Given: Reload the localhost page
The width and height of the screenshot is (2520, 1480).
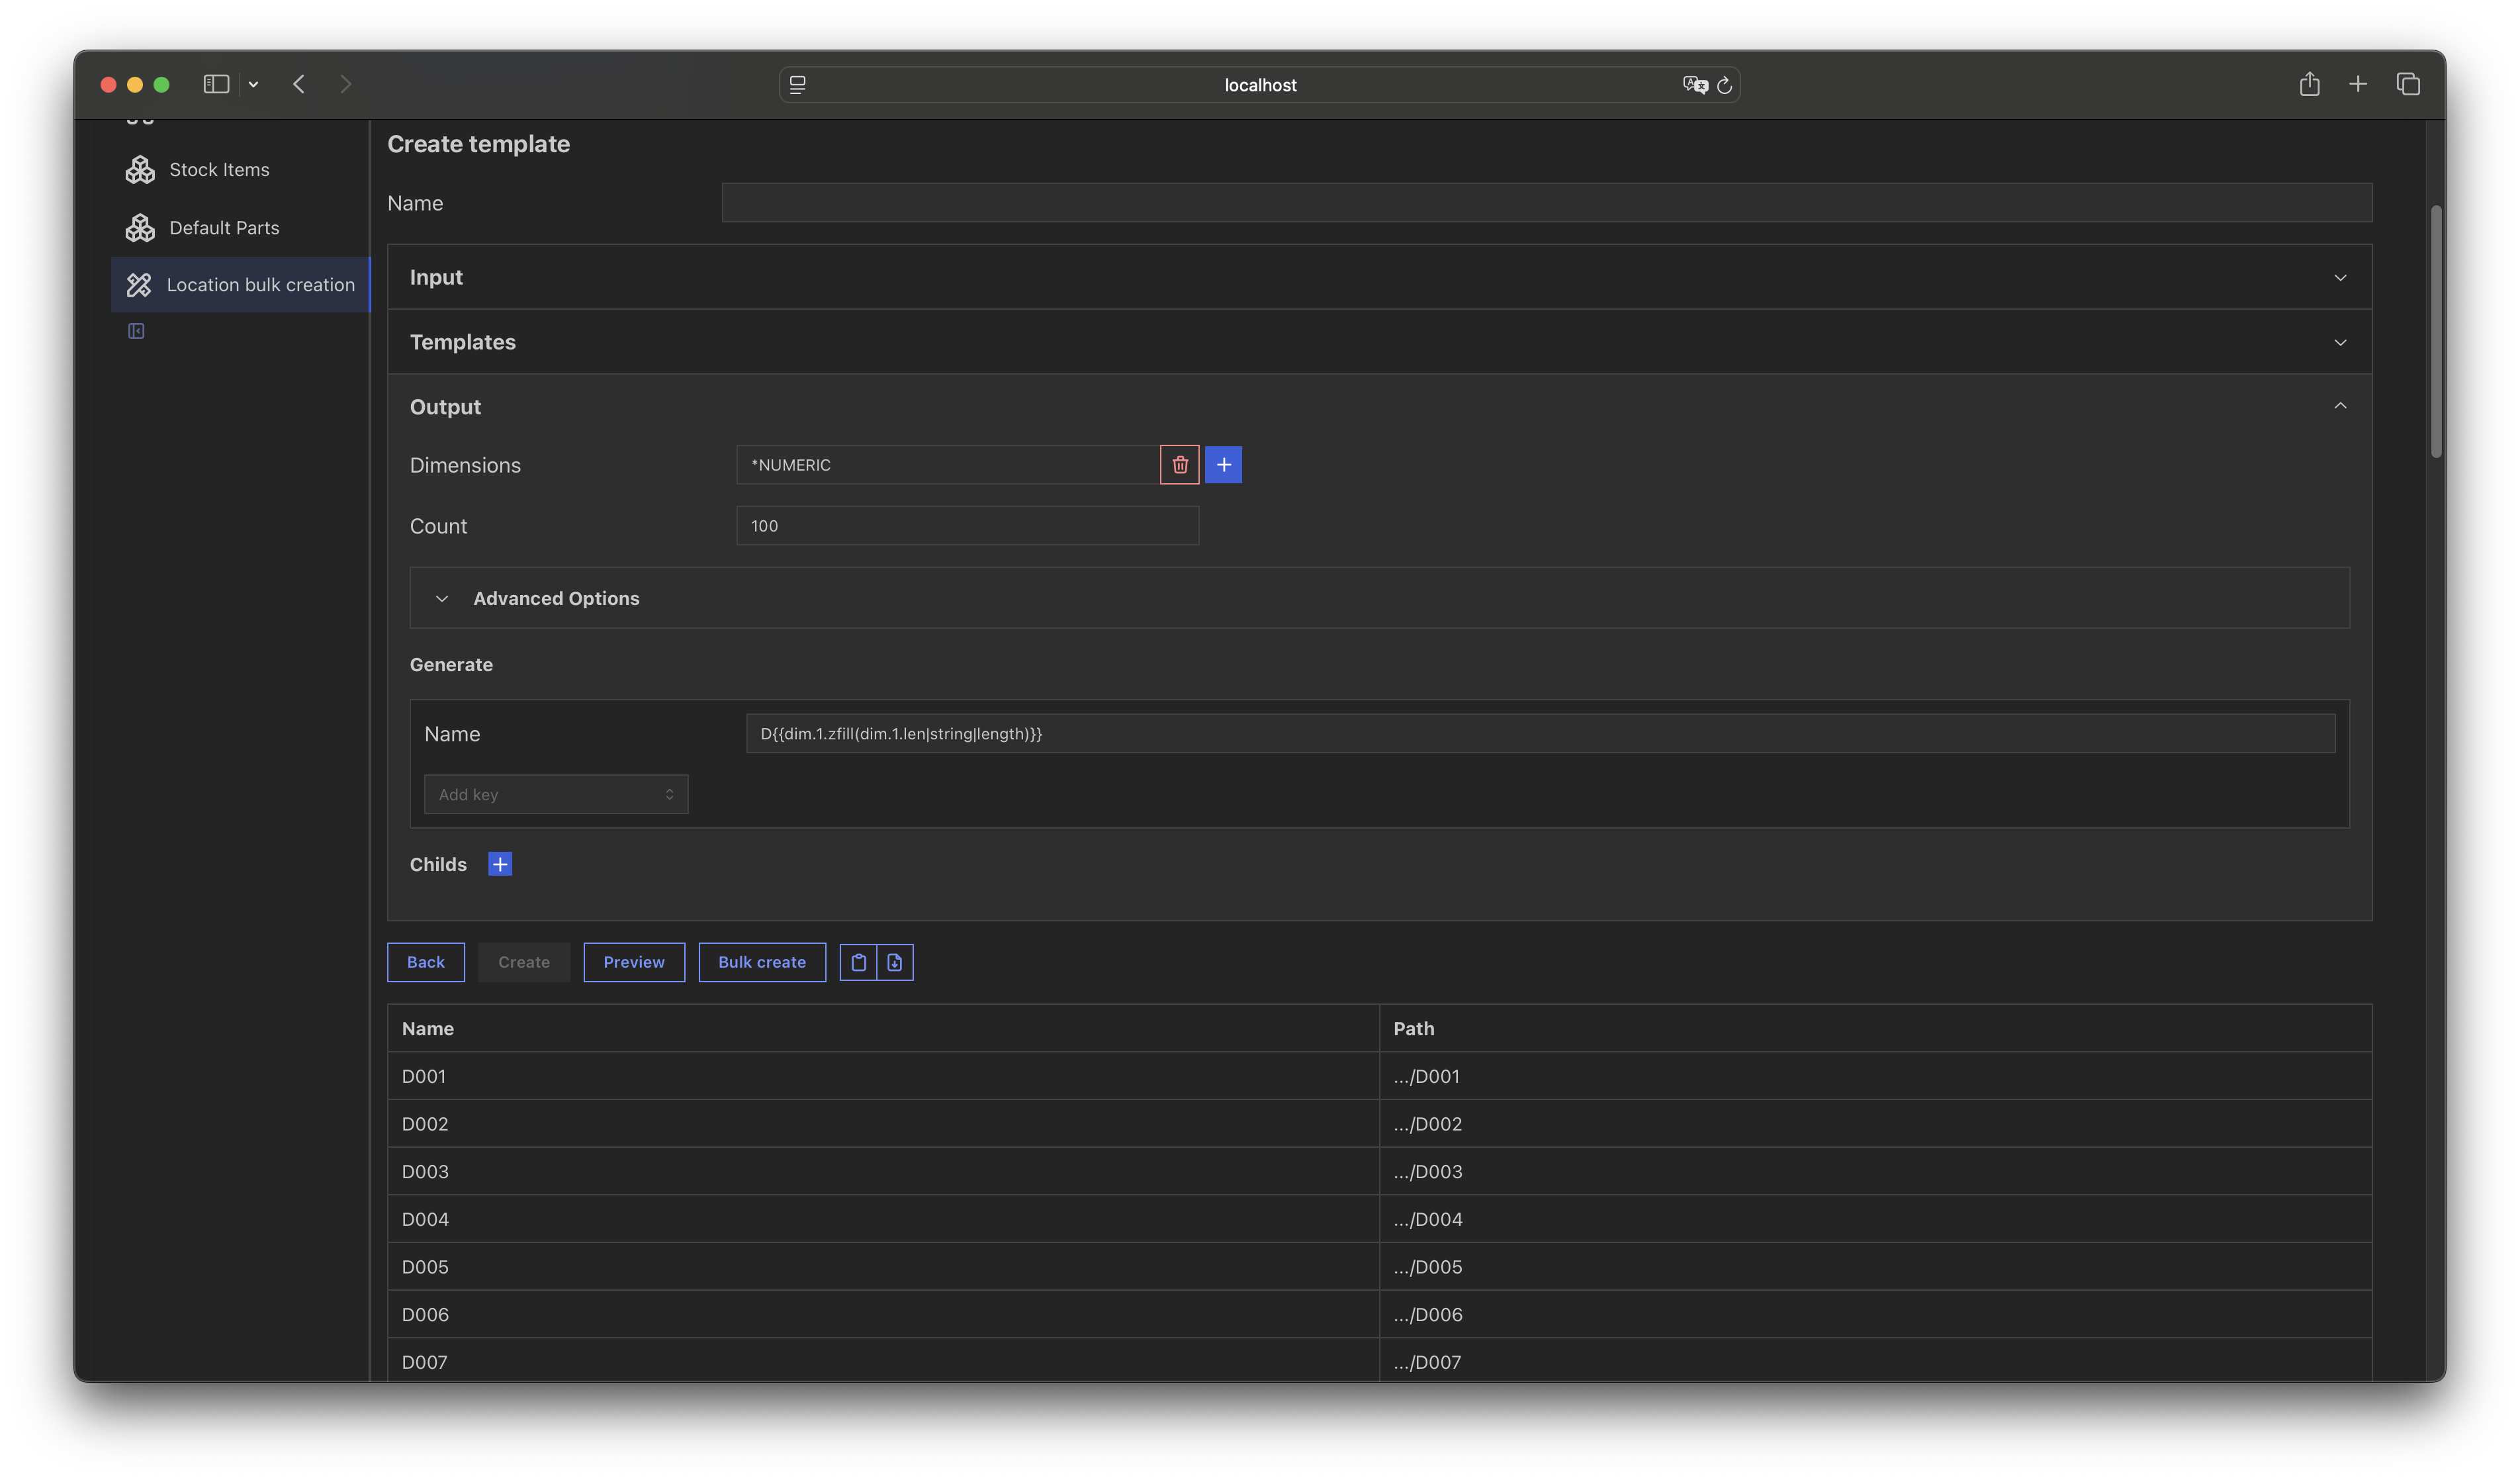Looking at the screenshot, I should pos(1724,85).
